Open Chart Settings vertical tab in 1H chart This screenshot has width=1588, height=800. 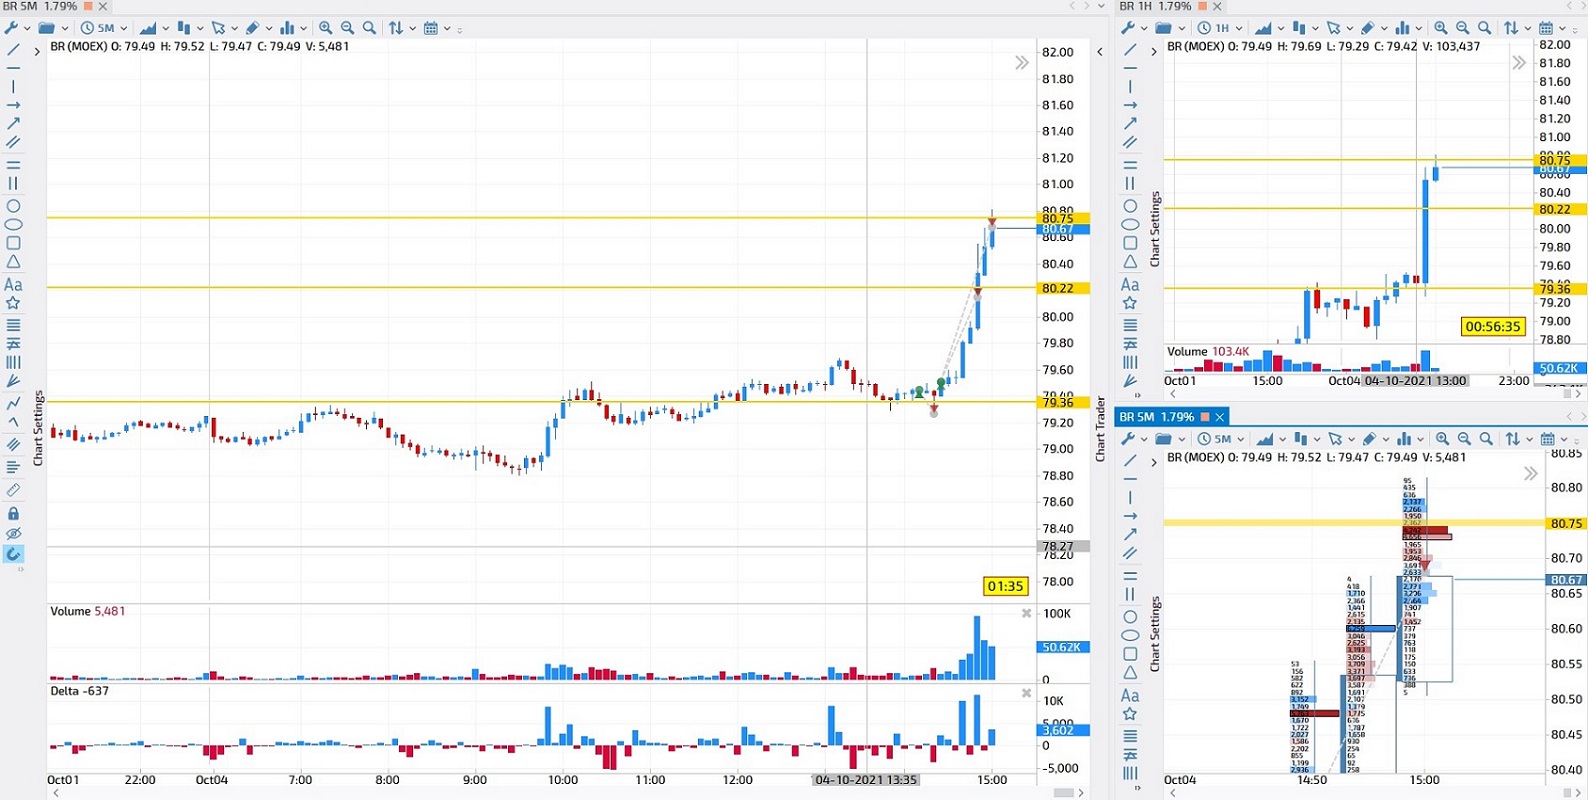coord(1154,229)
